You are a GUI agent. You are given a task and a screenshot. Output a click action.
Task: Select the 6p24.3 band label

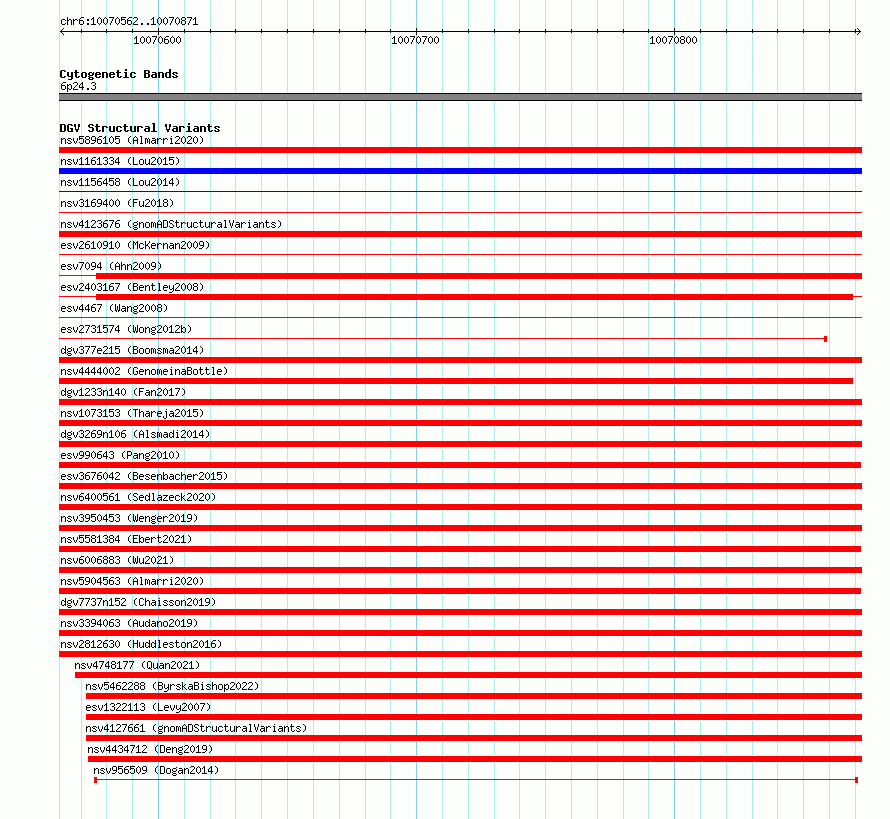point(78,86)
